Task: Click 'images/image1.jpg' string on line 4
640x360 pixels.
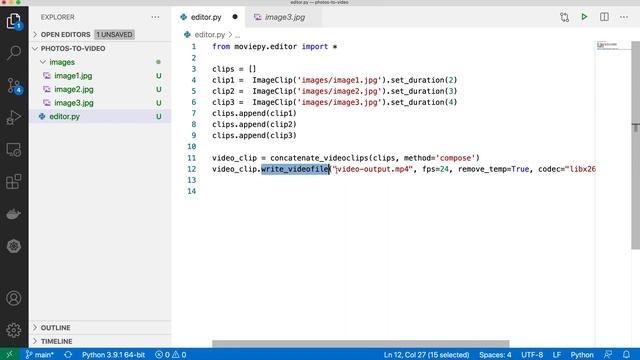Action: pyautogui.click(x=340, y=80)
